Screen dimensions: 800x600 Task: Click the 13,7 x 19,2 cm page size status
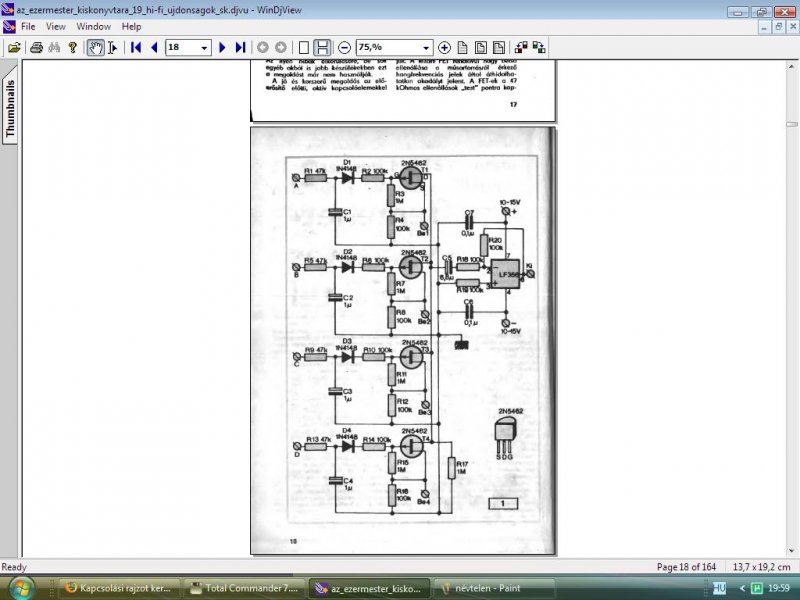pos(761,567)
